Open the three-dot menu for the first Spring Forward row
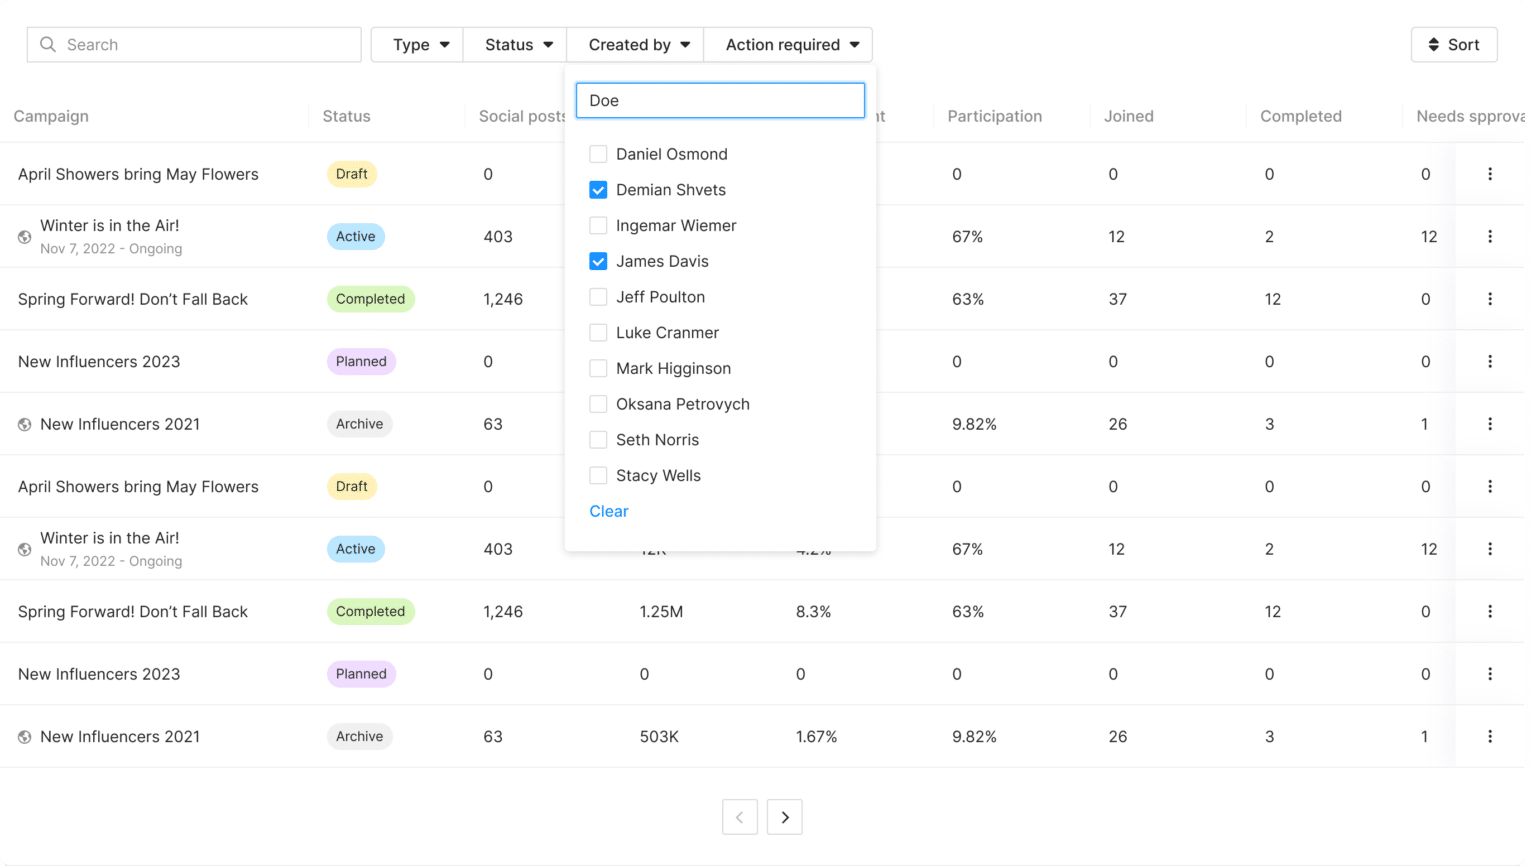The width and height of the screenshot is (1536, 866). [1489, 299]
